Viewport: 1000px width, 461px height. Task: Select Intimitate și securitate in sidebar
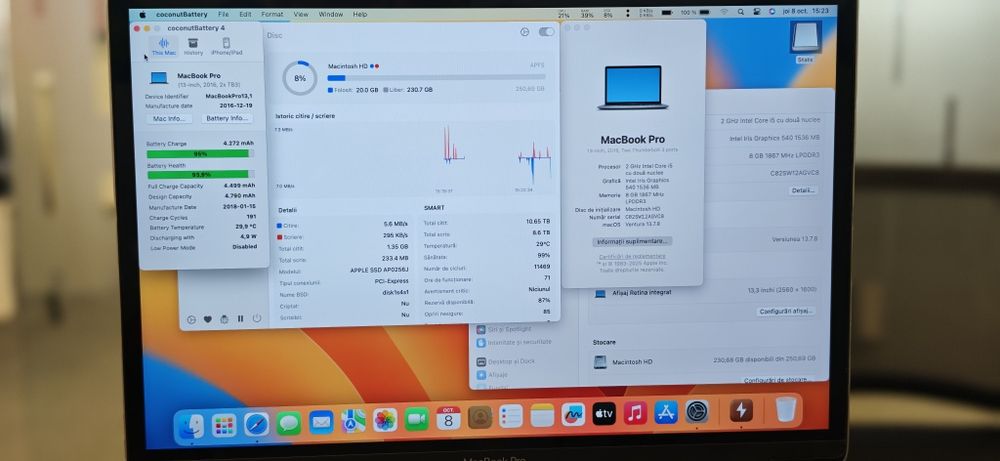click(513, 342)
